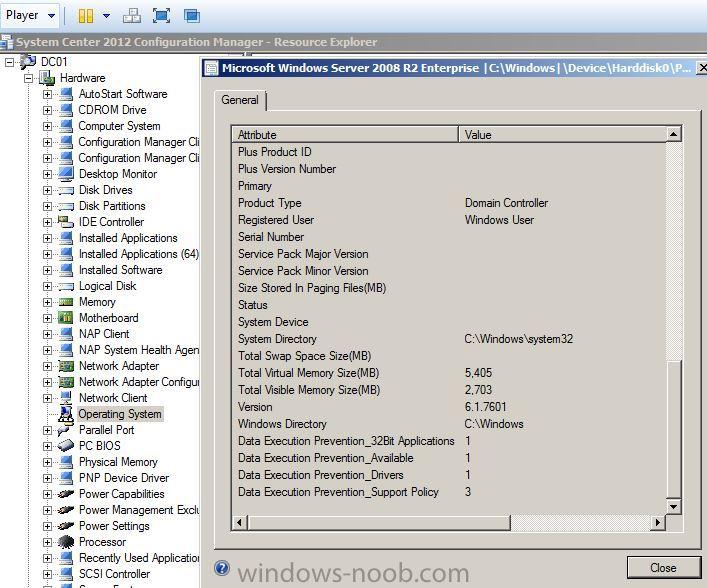Image resolution: width=707 pixels, height=588 pixels.
Task: Expand the Desktop Monitor node
Action: [47, 174]
